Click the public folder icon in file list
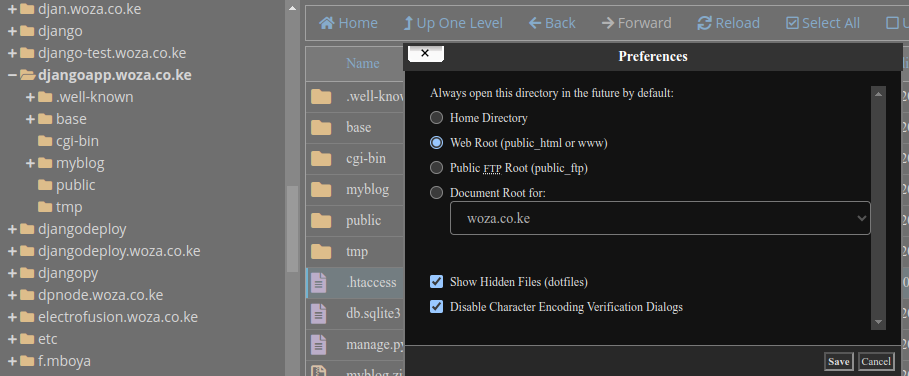The height and width of the screenshot is (376, 909). [321, 221]
